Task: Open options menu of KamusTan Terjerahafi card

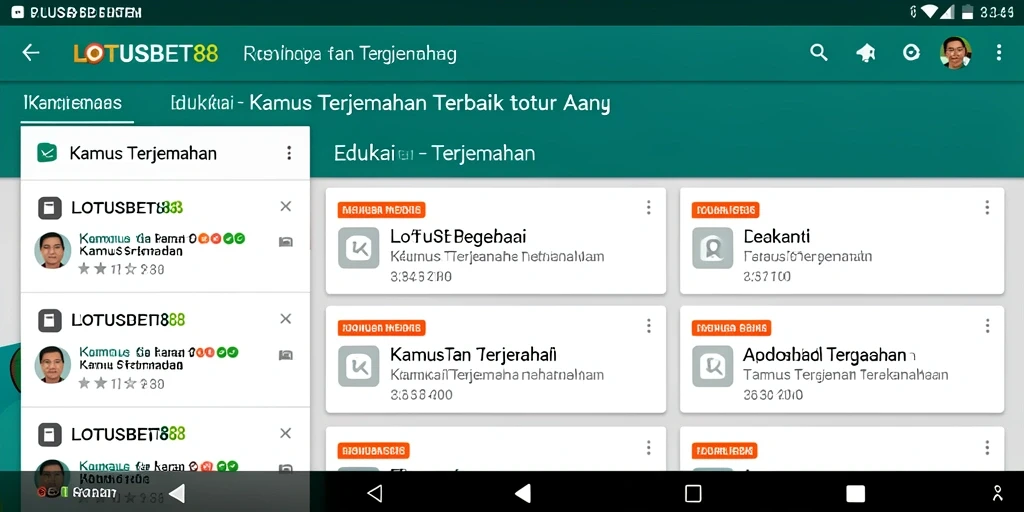Action: 648,326
